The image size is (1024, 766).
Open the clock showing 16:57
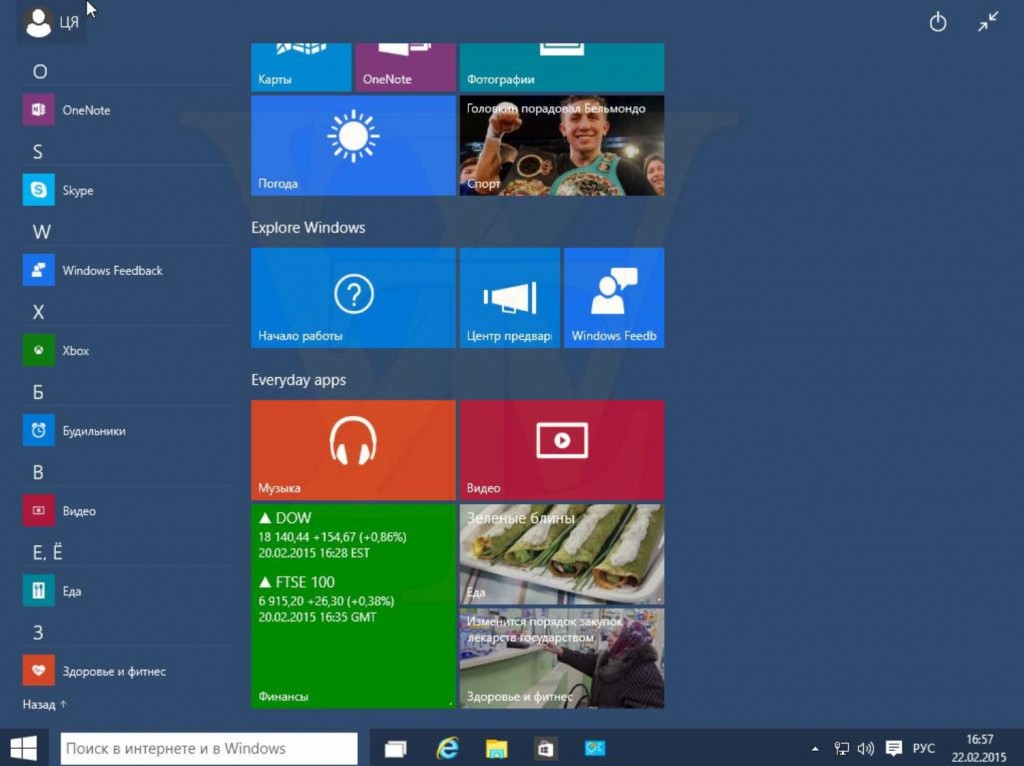pos(979,748)
